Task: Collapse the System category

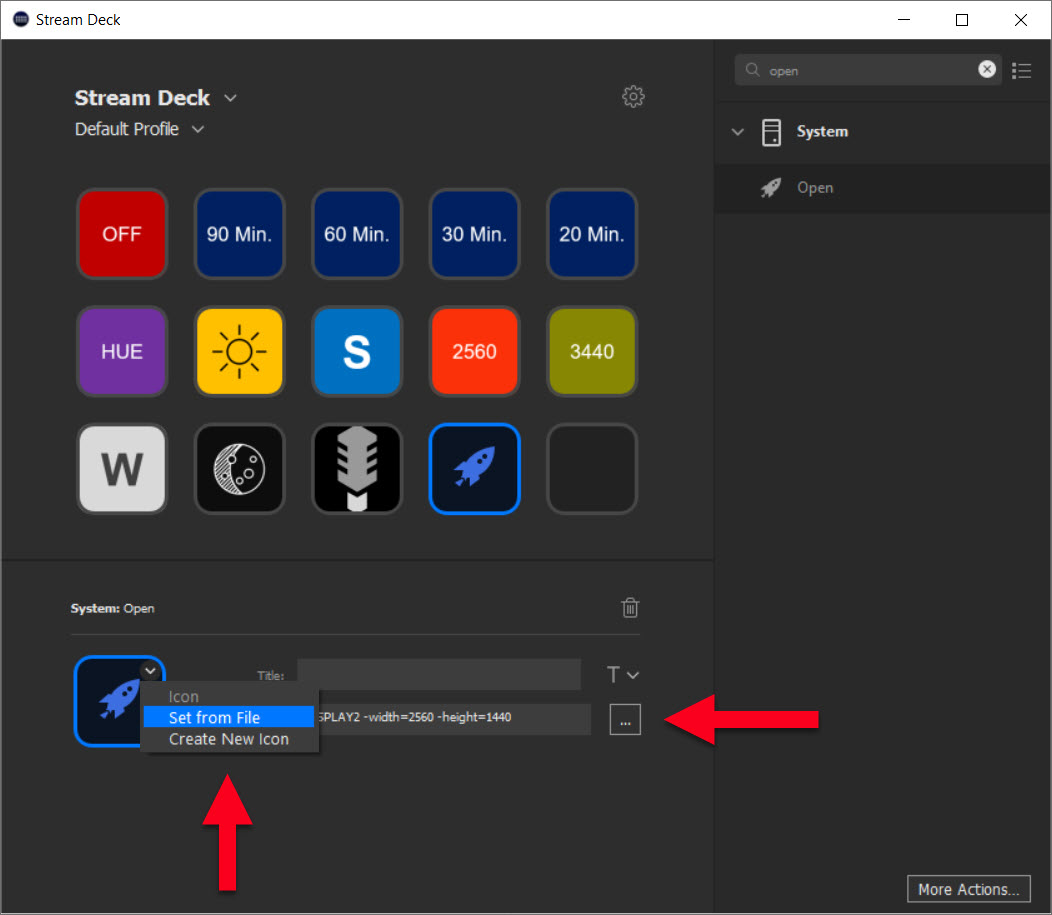Action: click(x=737, y=132)
